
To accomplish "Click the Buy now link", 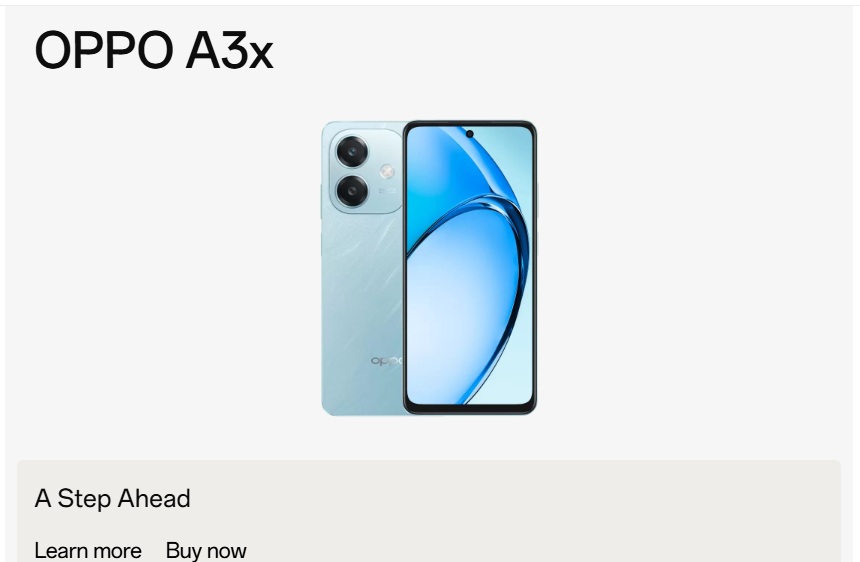I will (x=206, y=550).
